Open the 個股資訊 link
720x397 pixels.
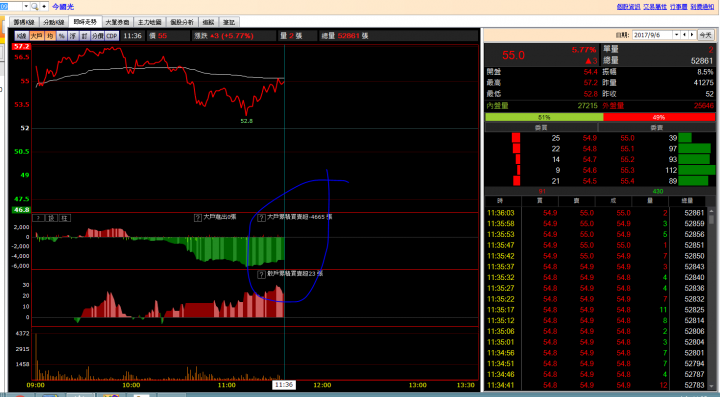[628, 6]
